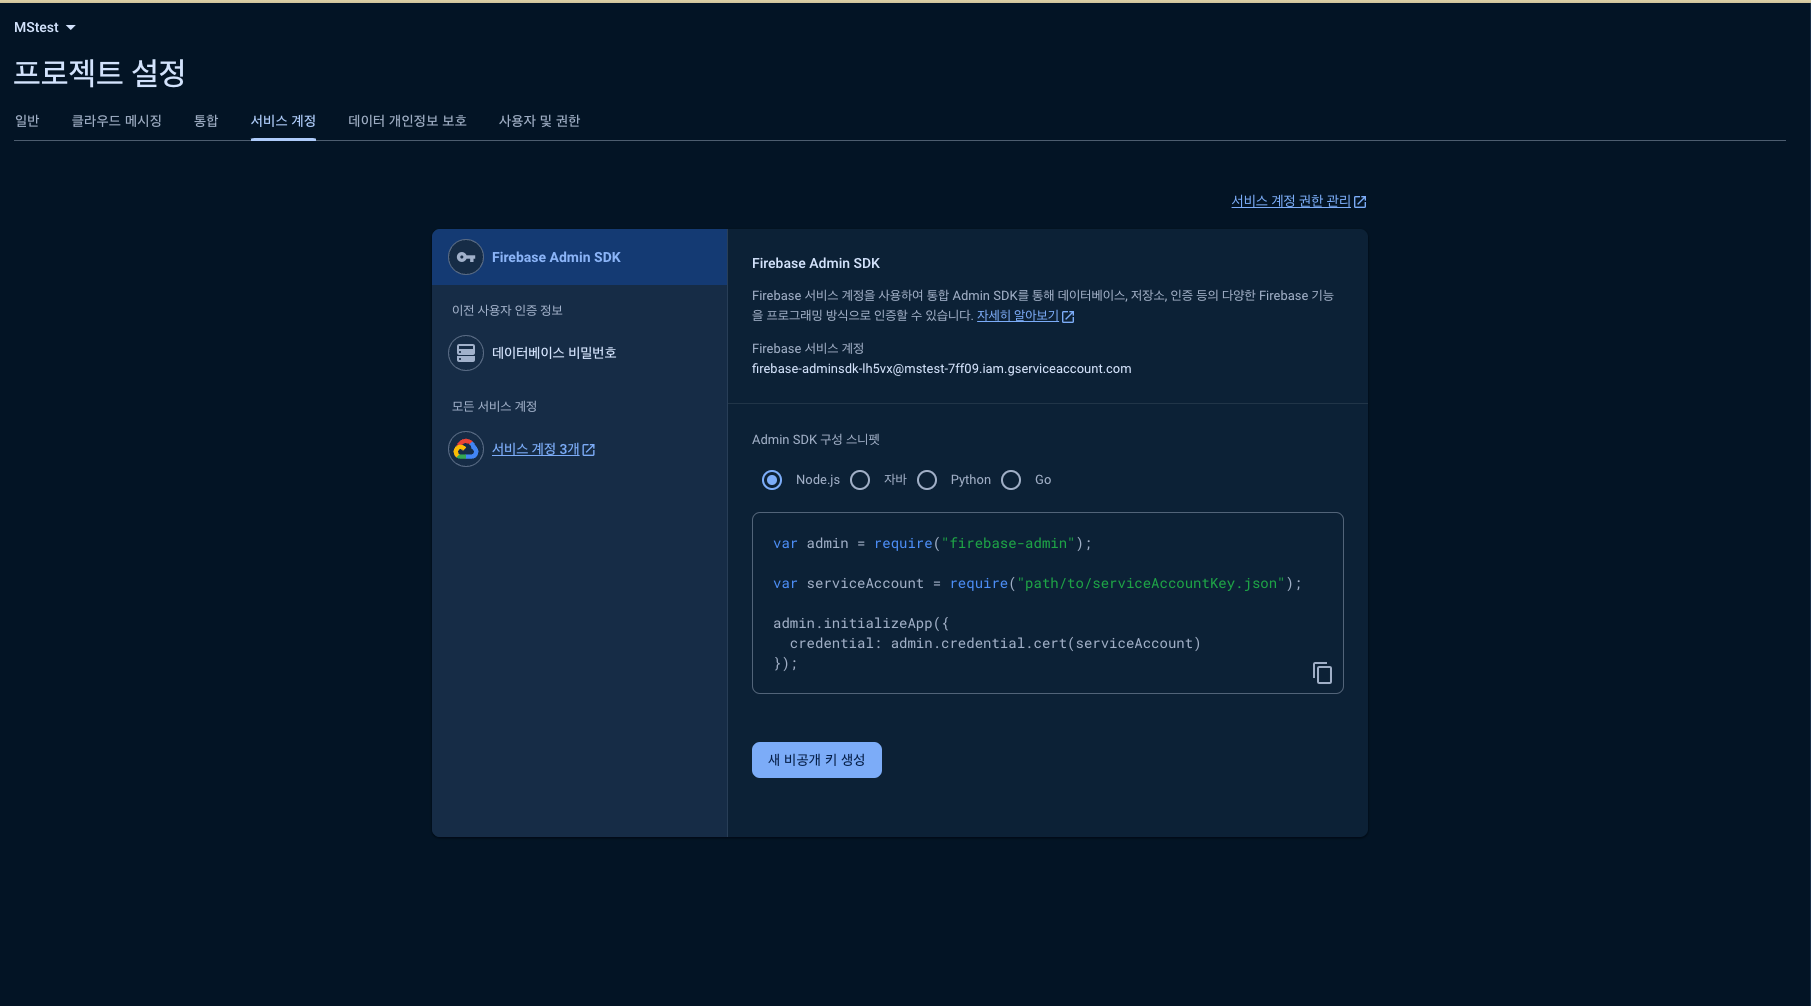Click the firebase-adminsdk service account email
Screen dimensions: 1811x1006
[x=942, y=369]
